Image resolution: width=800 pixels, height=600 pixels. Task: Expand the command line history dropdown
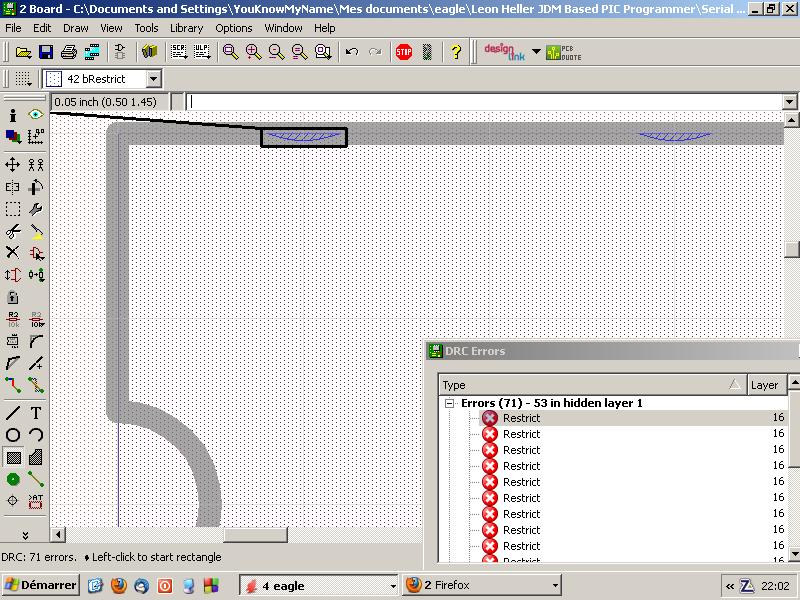pos(789,102)
